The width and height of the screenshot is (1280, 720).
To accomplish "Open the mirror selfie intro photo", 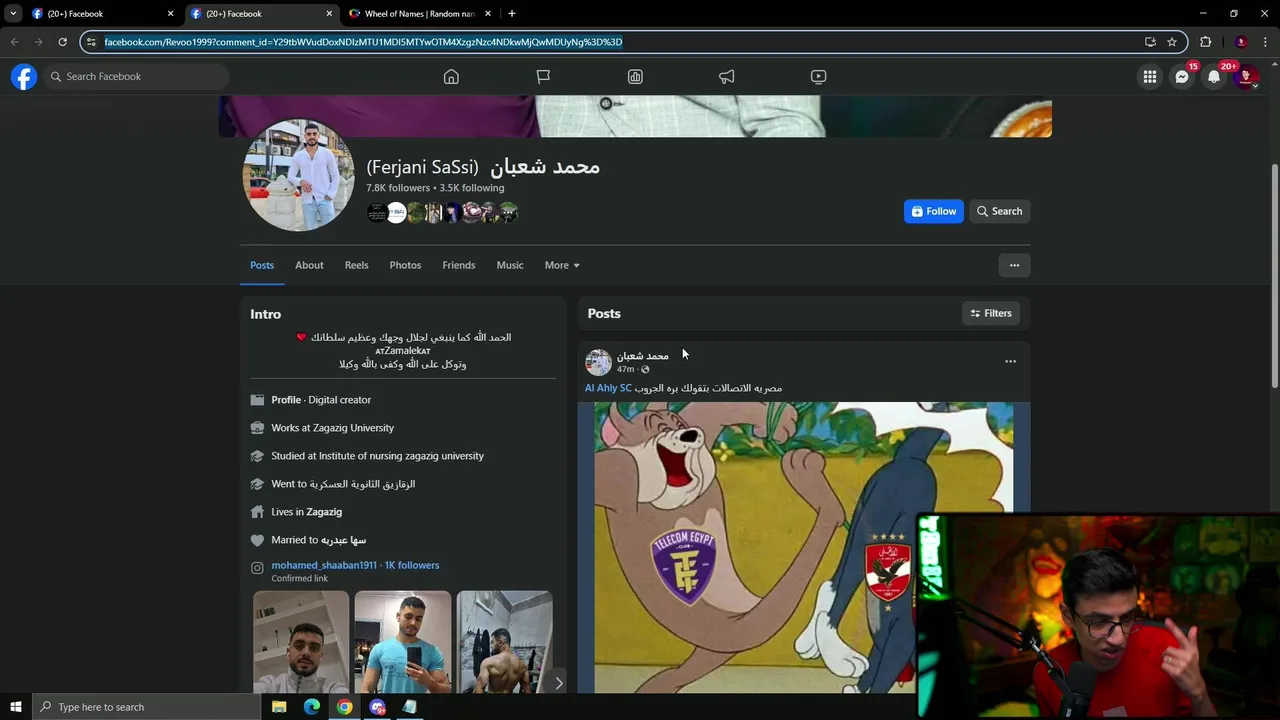I will point(403,642).
